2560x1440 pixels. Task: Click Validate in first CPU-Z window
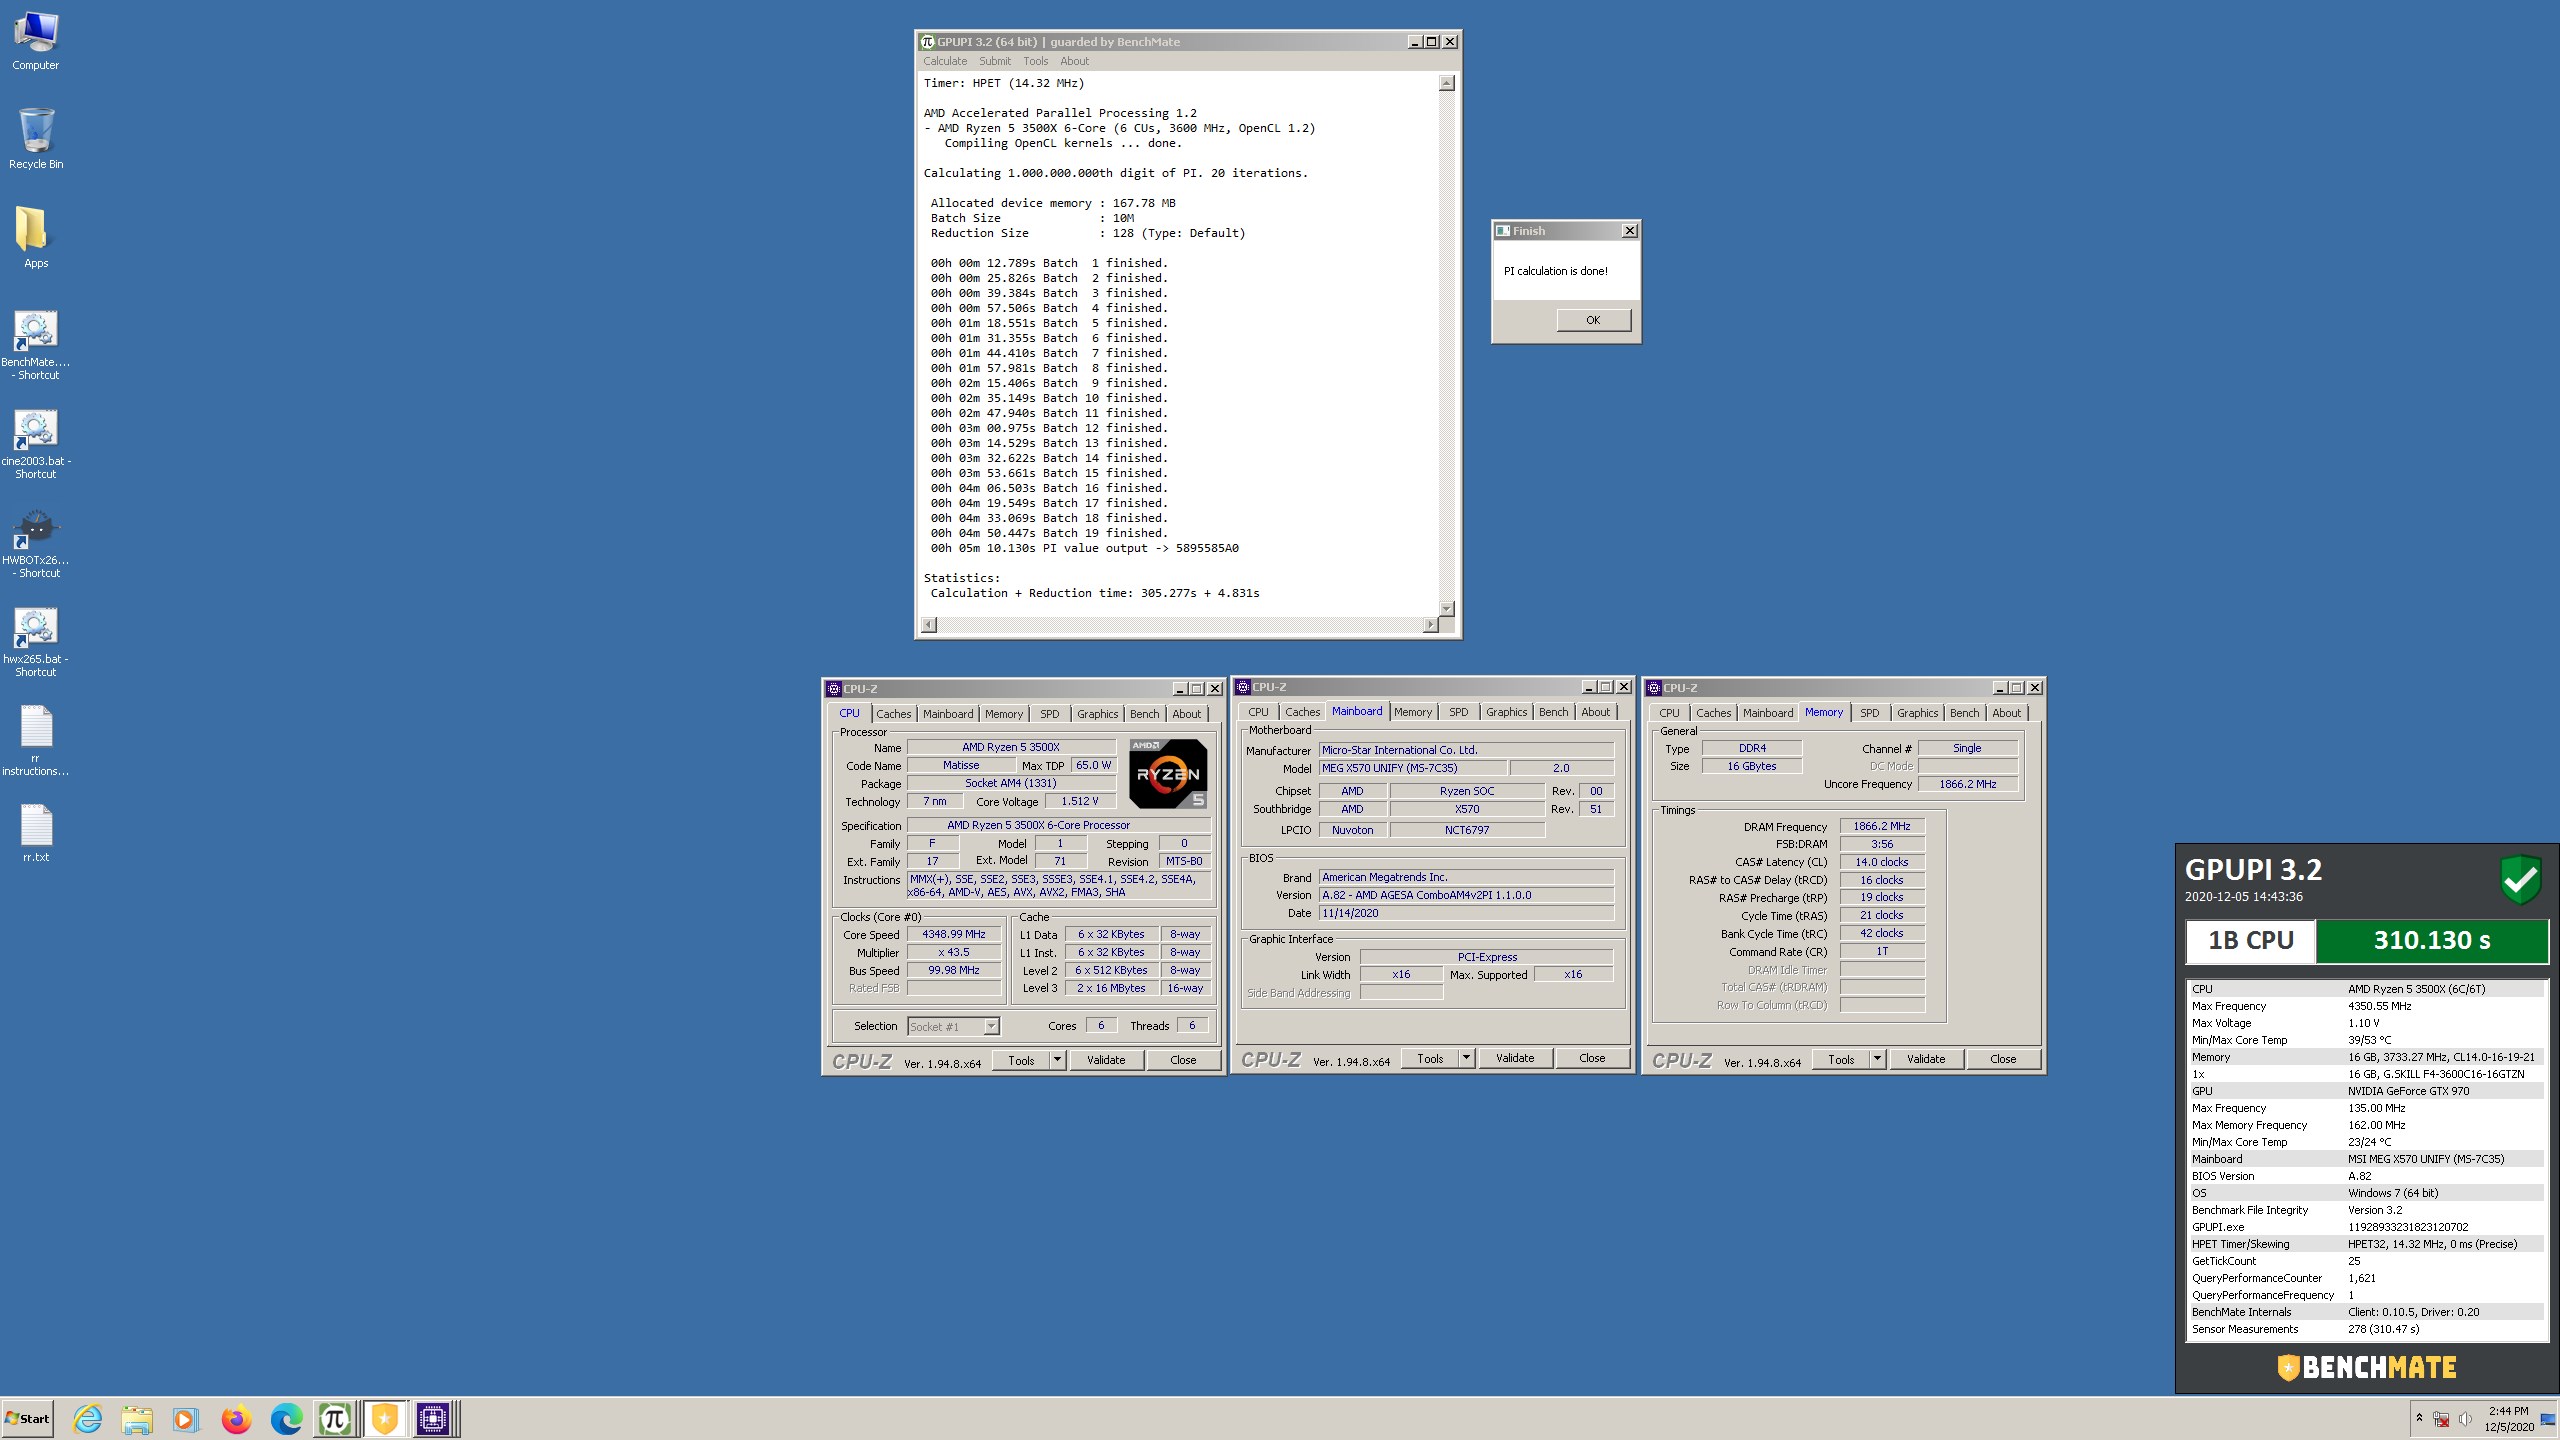1106,1060
